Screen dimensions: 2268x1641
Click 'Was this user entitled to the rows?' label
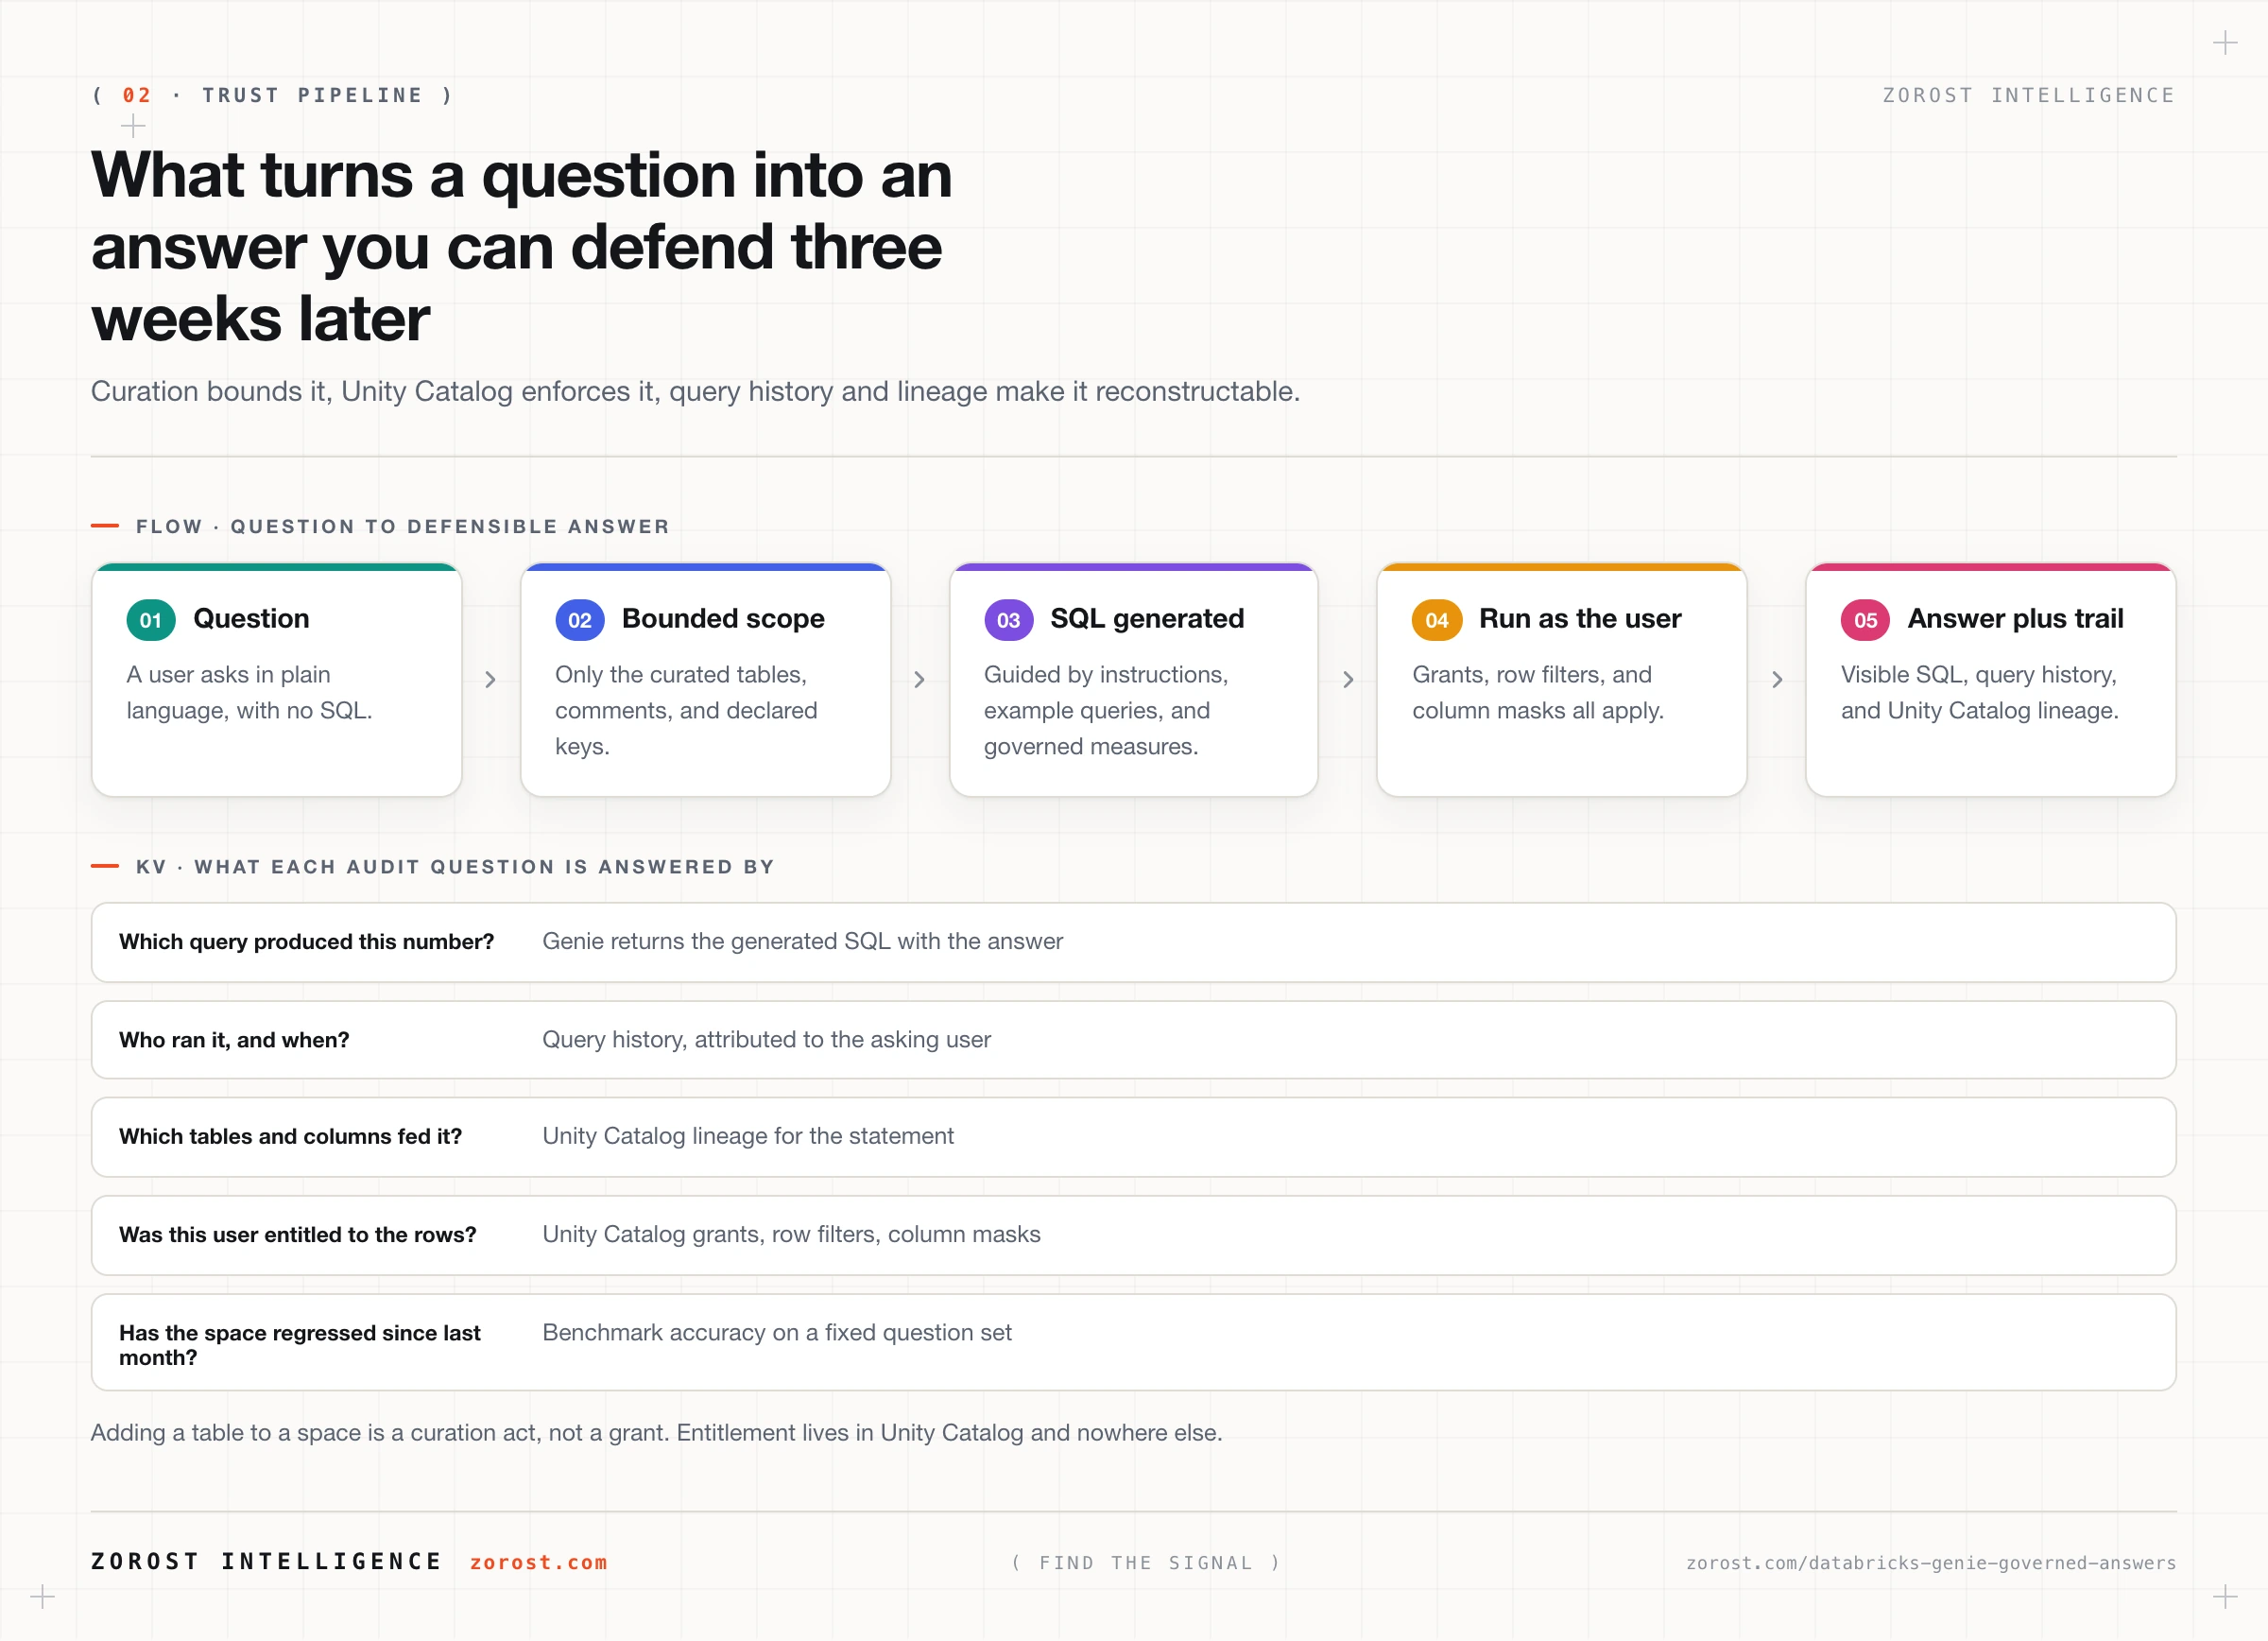pyautogui.click(x=298, y=1235)
